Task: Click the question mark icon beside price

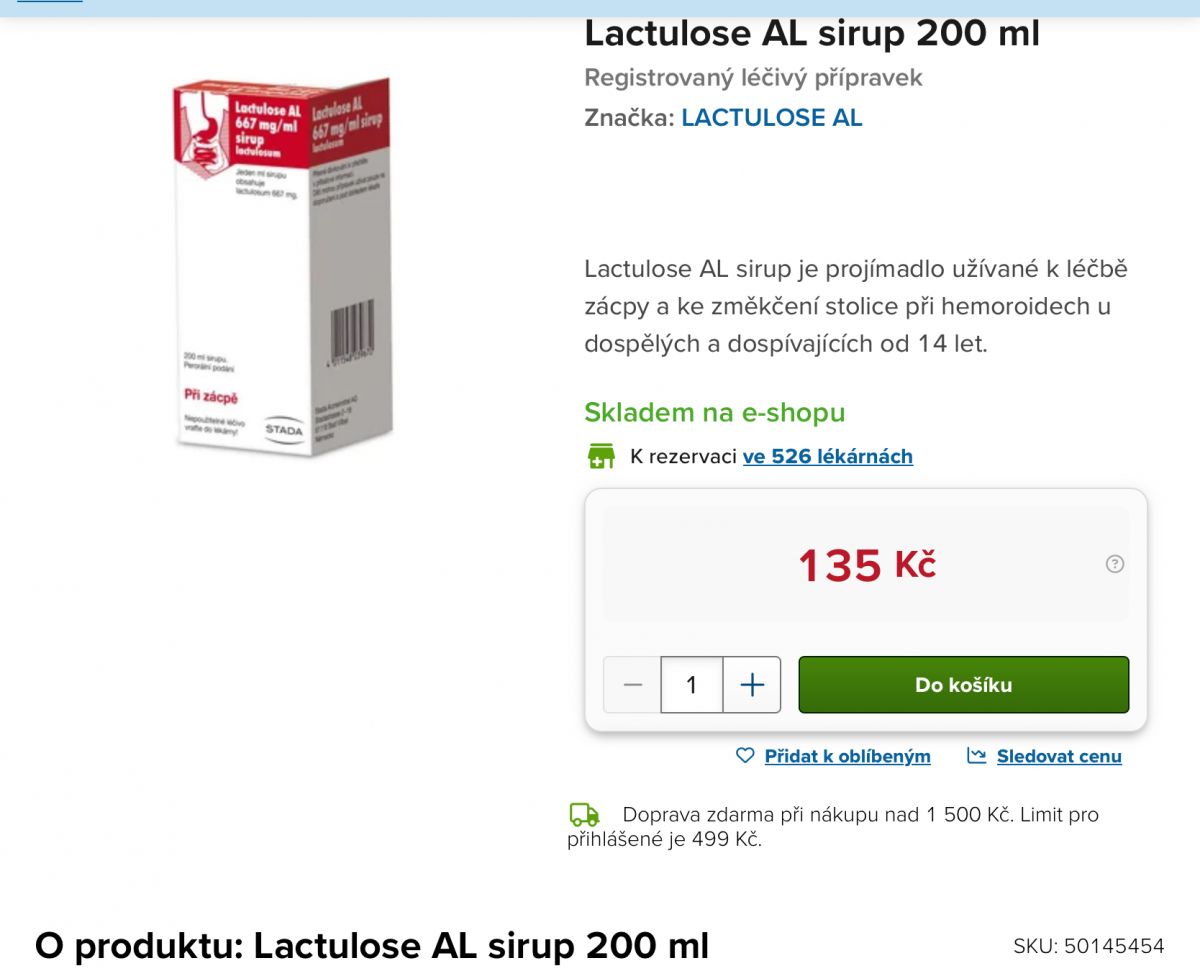Action: [1115, 564]
